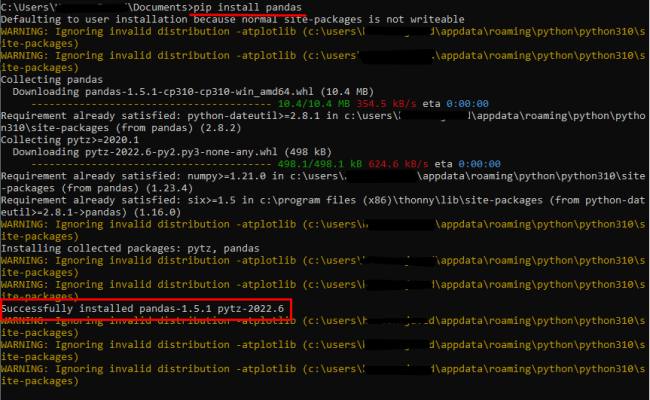Click 'Installing collected packages: pytz, pandas' line

click(130, 248)
